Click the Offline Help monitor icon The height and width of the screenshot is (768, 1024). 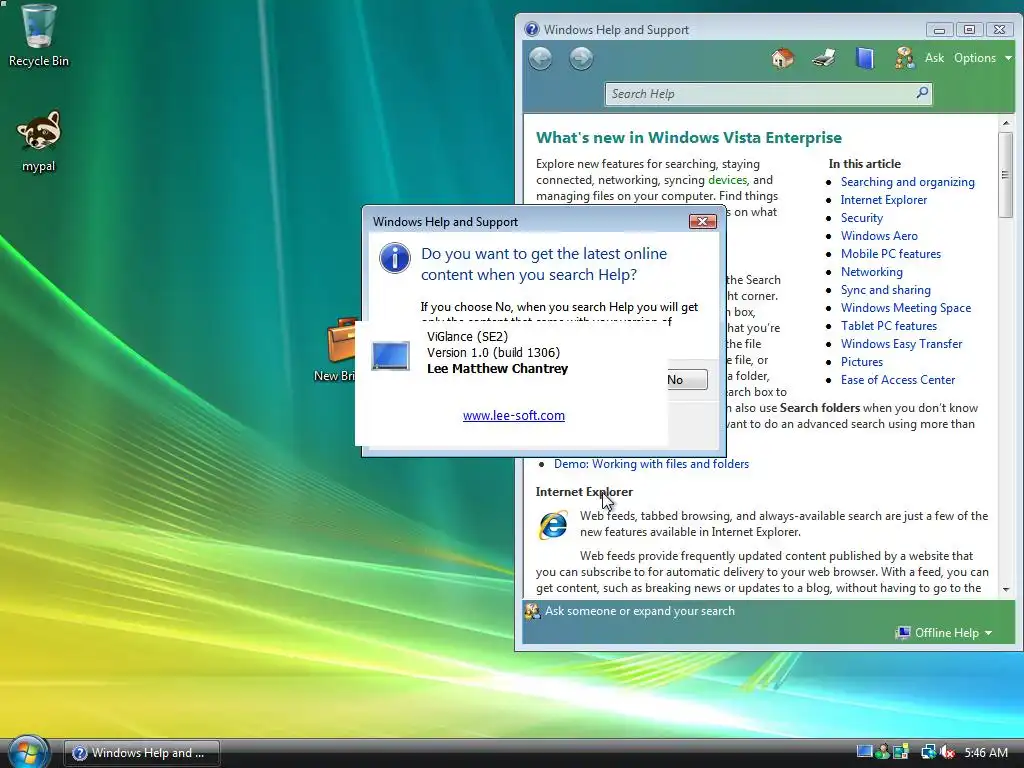(x=903, y=632)
